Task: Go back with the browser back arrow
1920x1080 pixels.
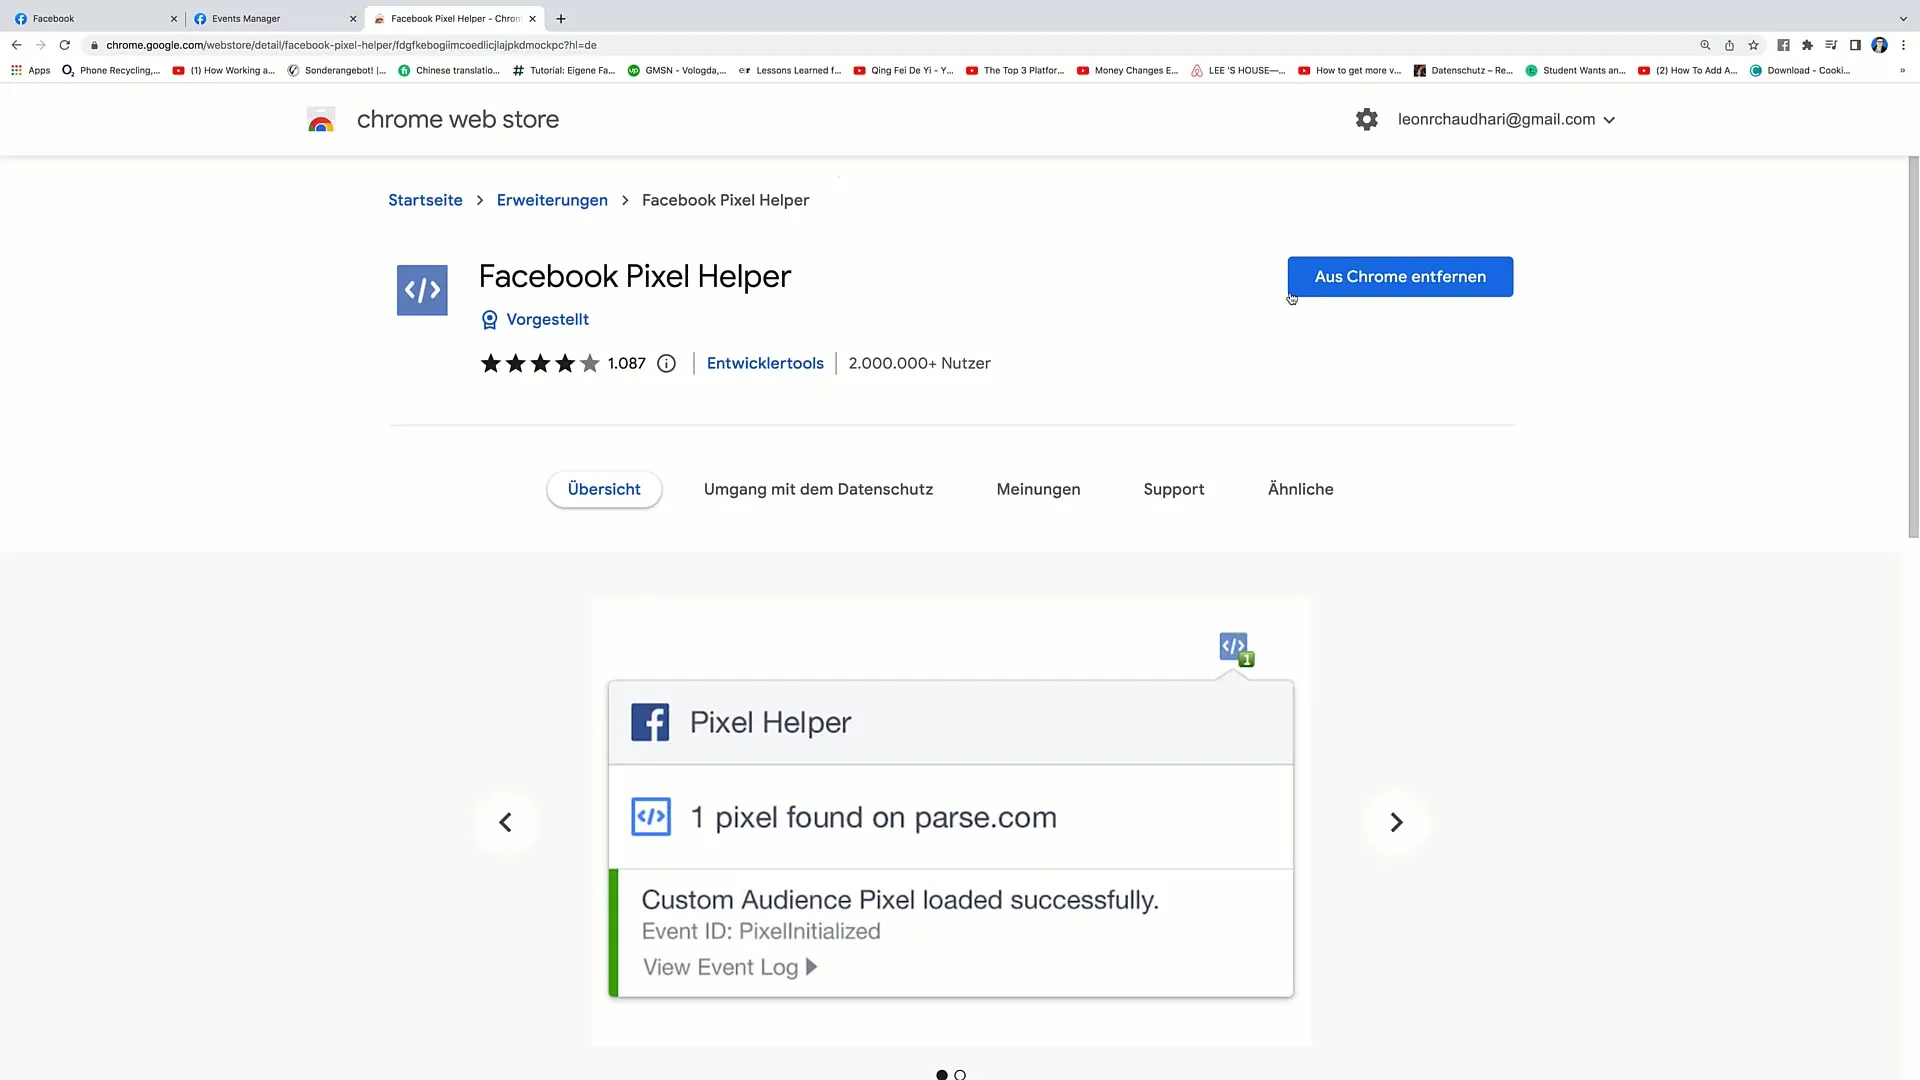Action: click(x=16, y=45)
